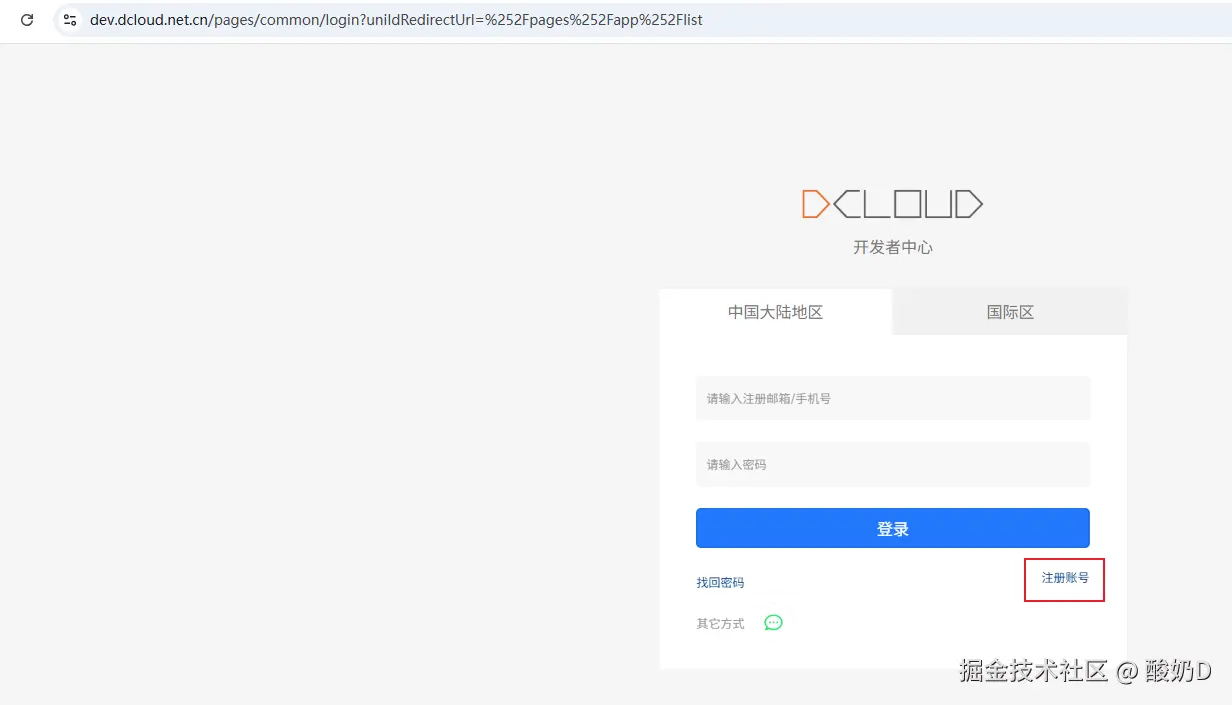The image size is (1232, 705).
Task: Click the 开发者中心 heading text
Action: tap(893, 247)
